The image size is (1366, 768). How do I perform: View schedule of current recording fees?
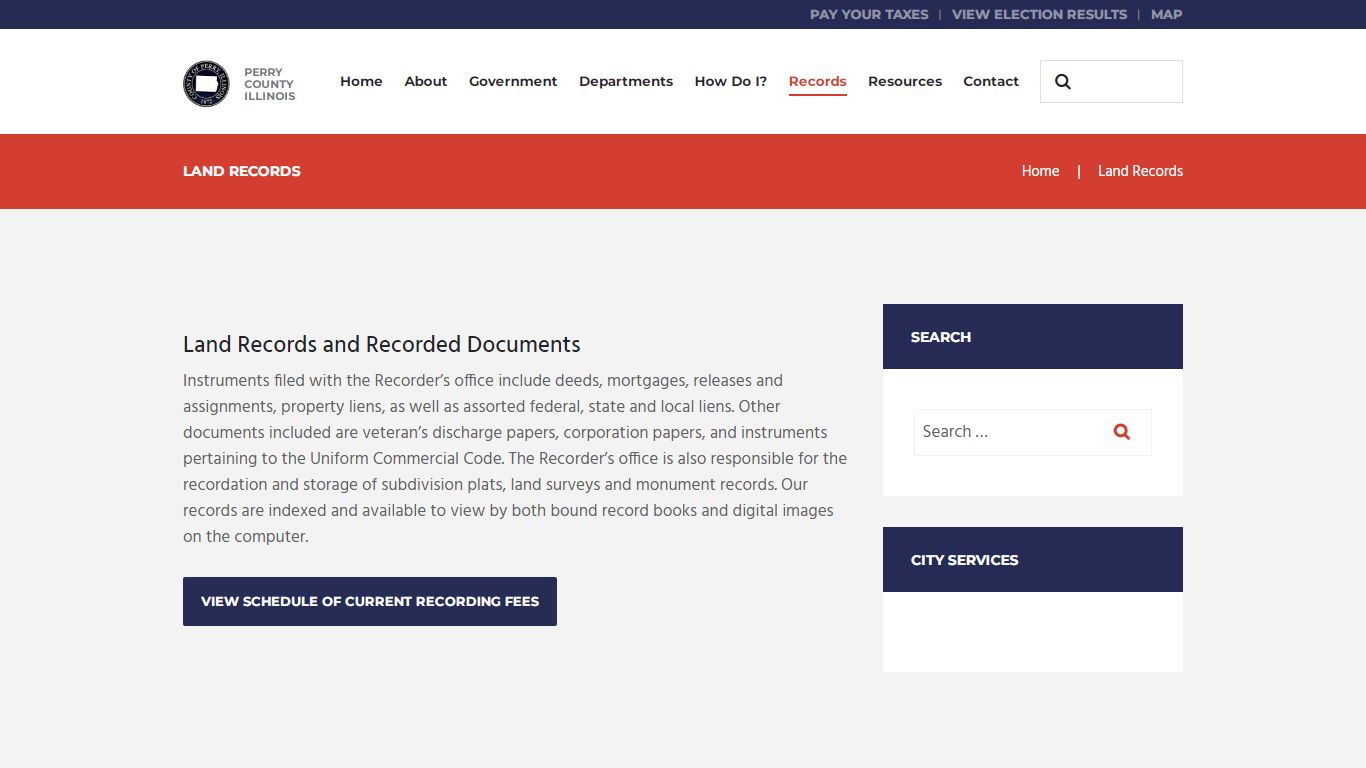(370, 601)
